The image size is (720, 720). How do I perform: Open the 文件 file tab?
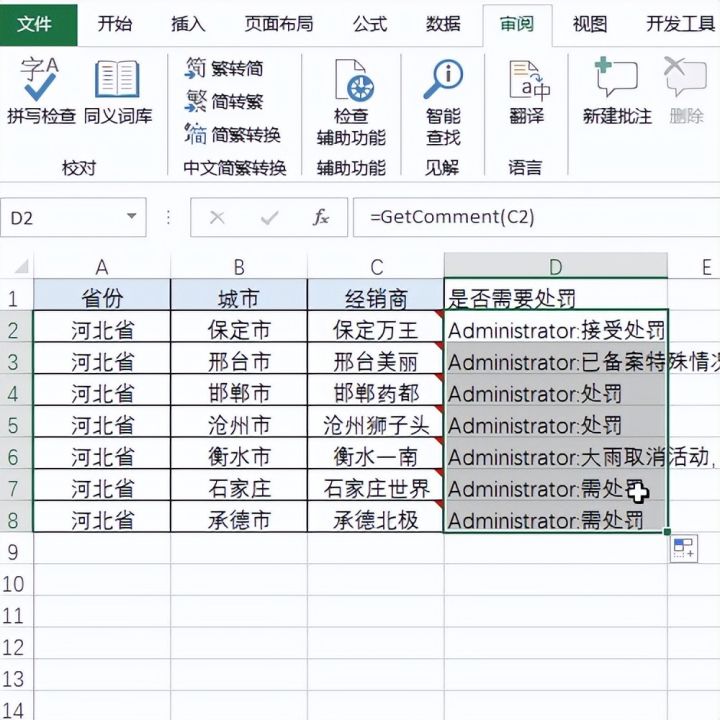pyautogui.click(x=39, y=24)
